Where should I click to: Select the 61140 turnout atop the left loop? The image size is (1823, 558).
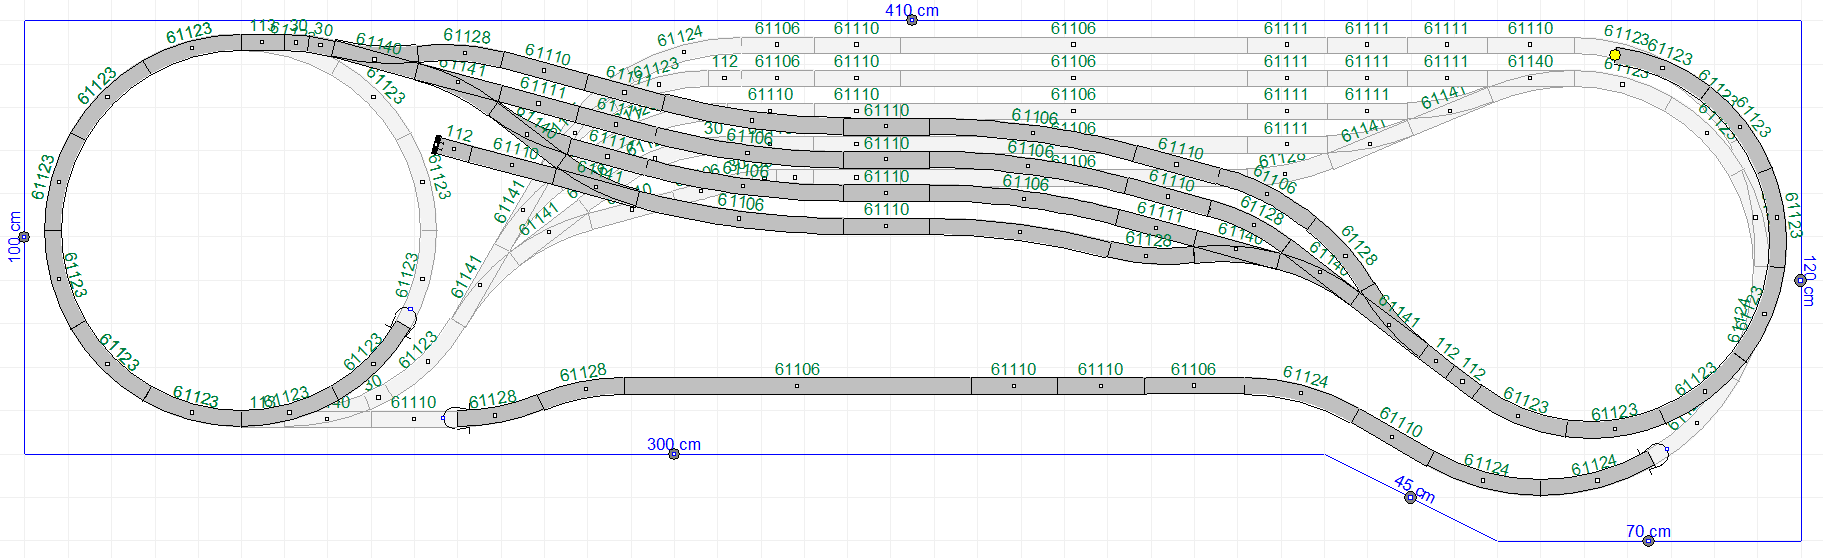tap(372, 58)
